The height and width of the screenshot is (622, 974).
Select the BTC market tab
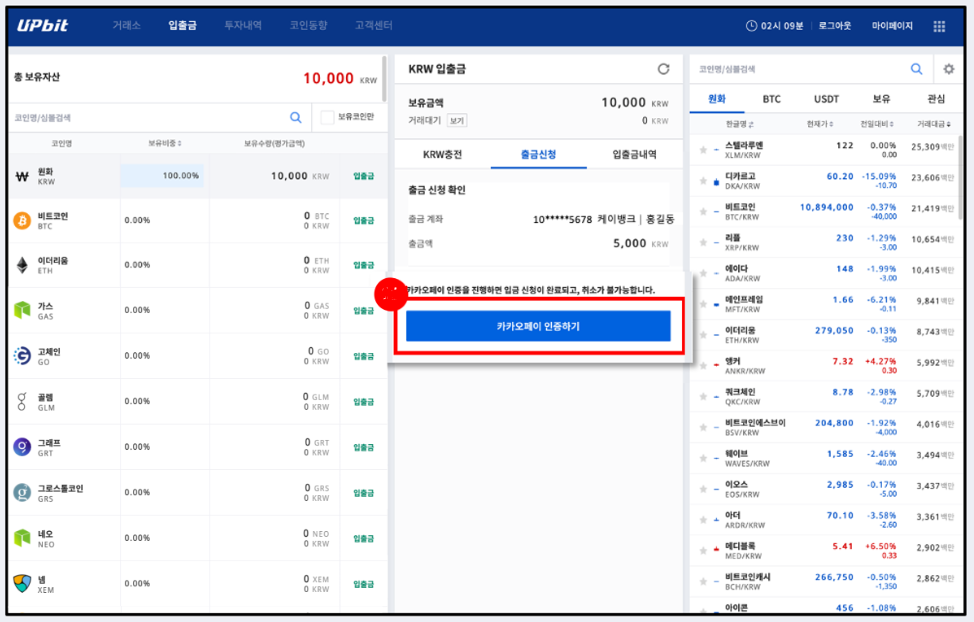pyautogui.click(x=771, y=99)
